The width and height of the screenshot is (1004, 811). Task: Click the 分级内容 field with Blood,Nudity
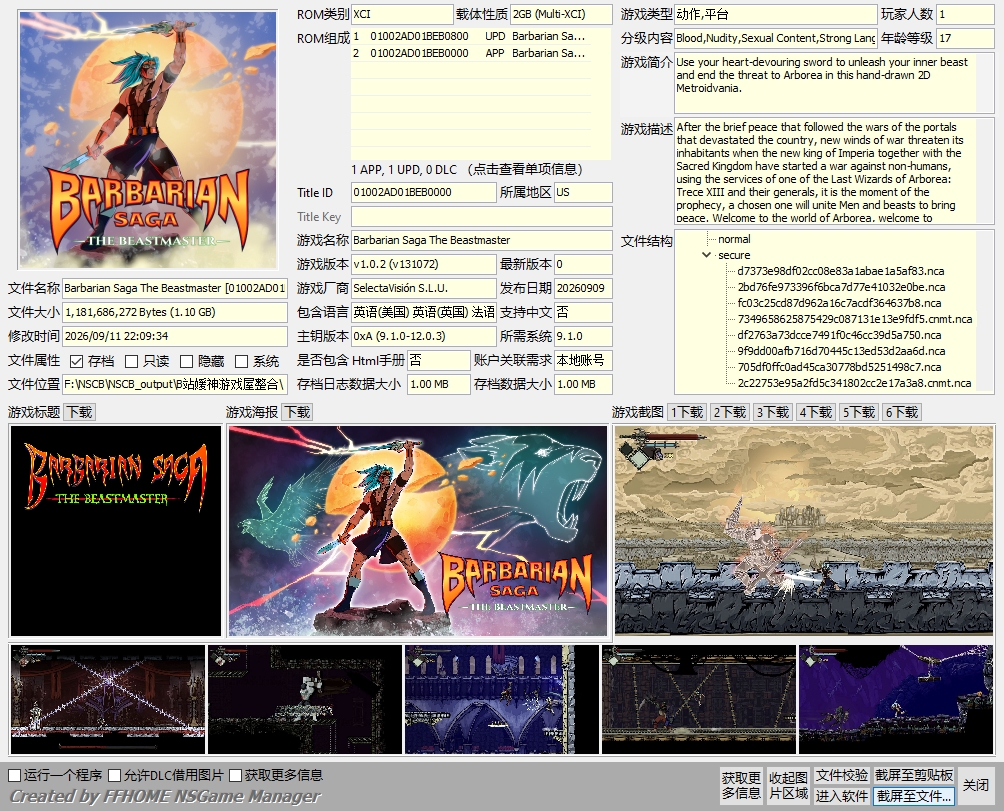(775, 38)
